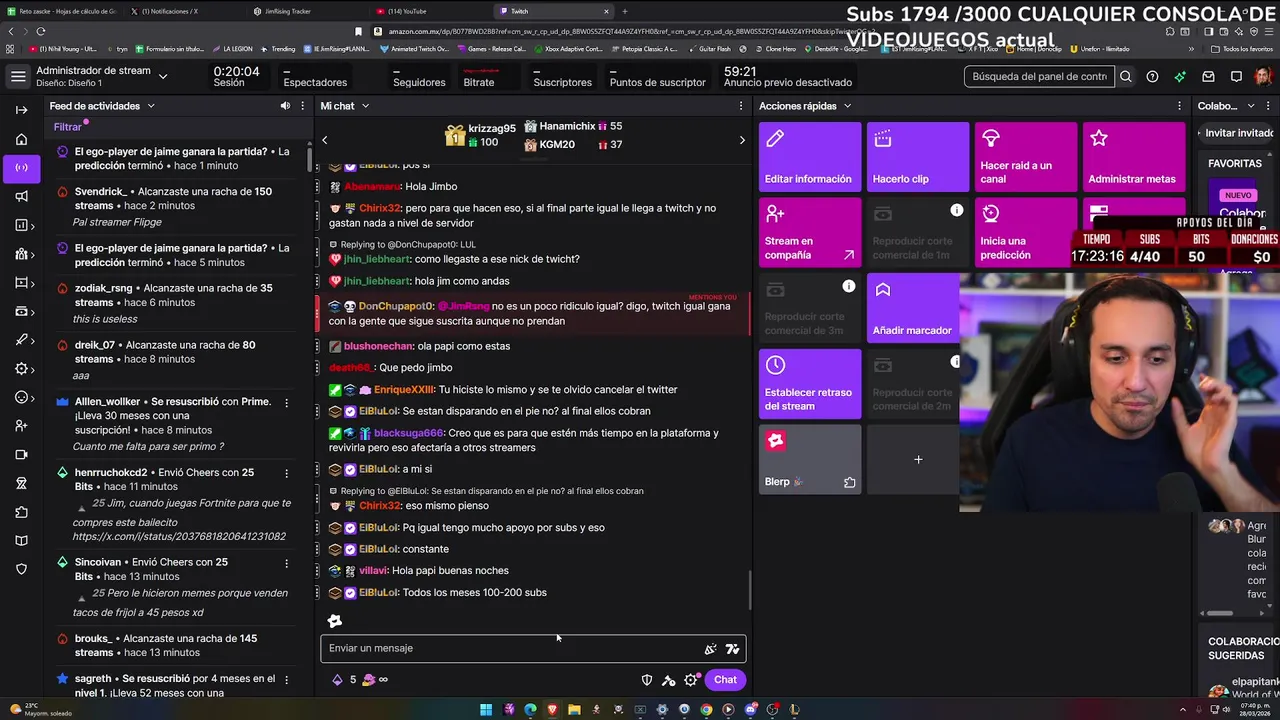This screenshot has width=1280, height=720.
Task: Open Acciones rápidas options menu
Action: point(1180,106)
